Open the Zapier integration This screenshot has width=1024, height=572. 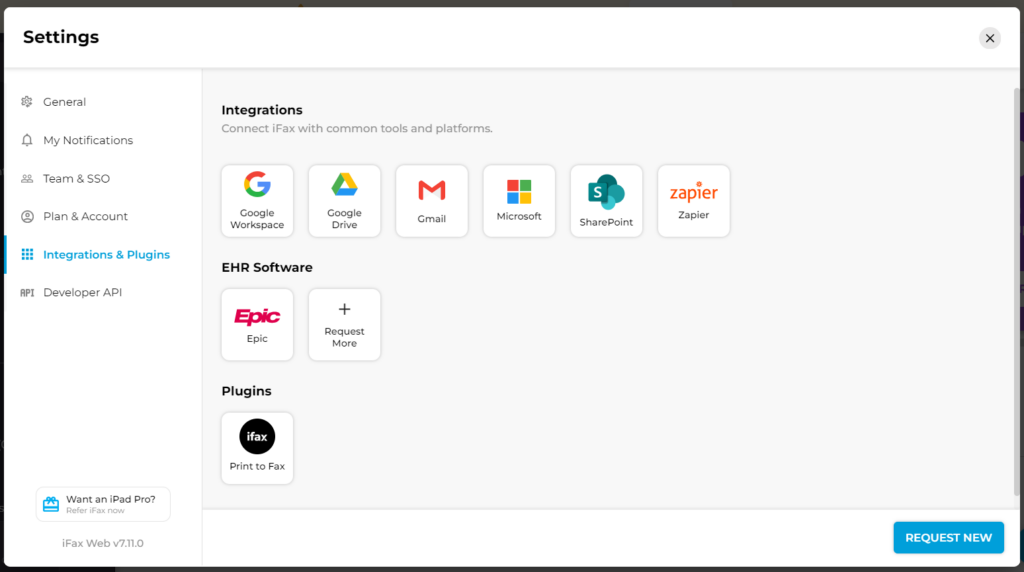tap(694, 201)
